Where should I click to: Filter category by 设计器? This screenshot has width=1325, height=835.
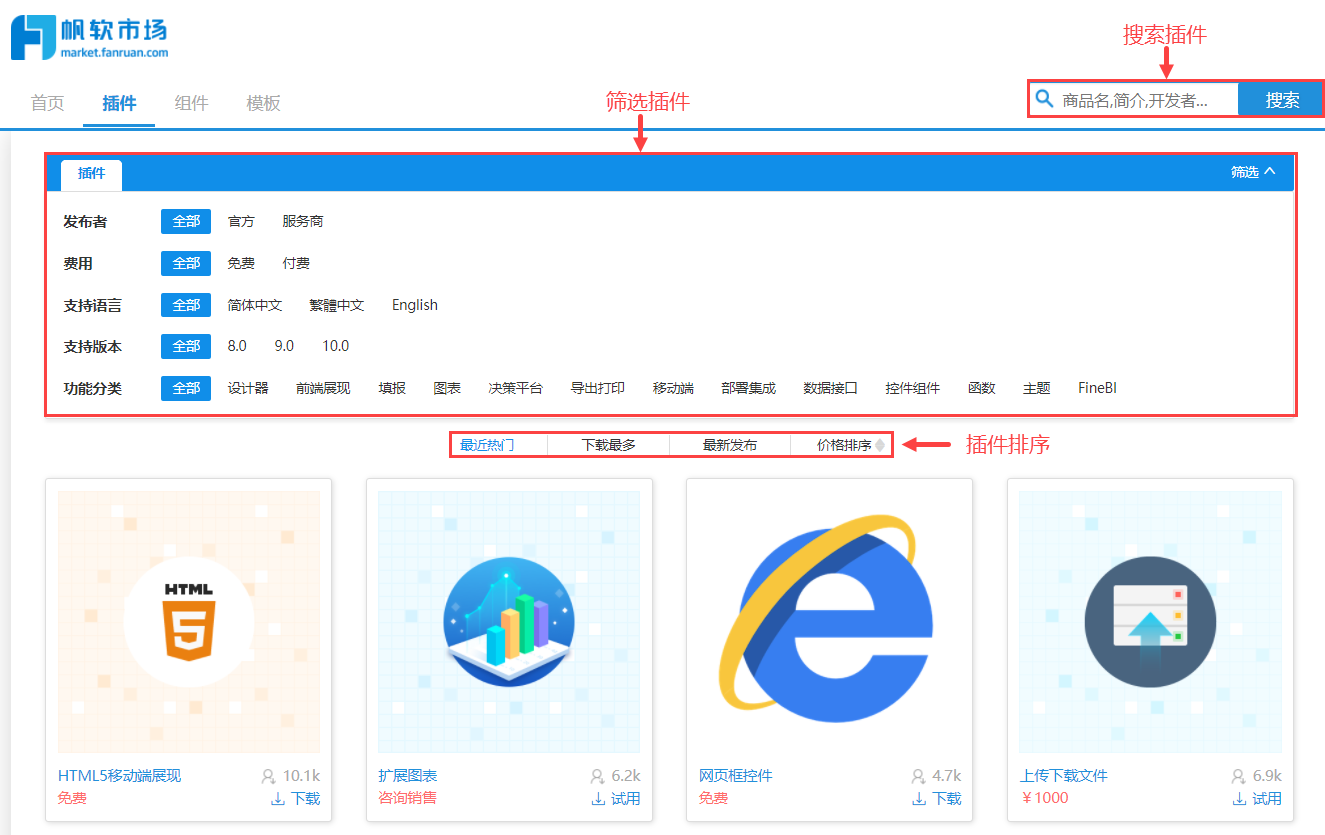coord(248,388)
